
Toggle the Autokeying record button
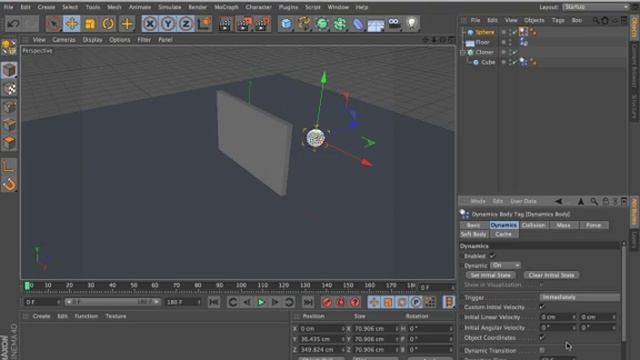coord(341,302)
